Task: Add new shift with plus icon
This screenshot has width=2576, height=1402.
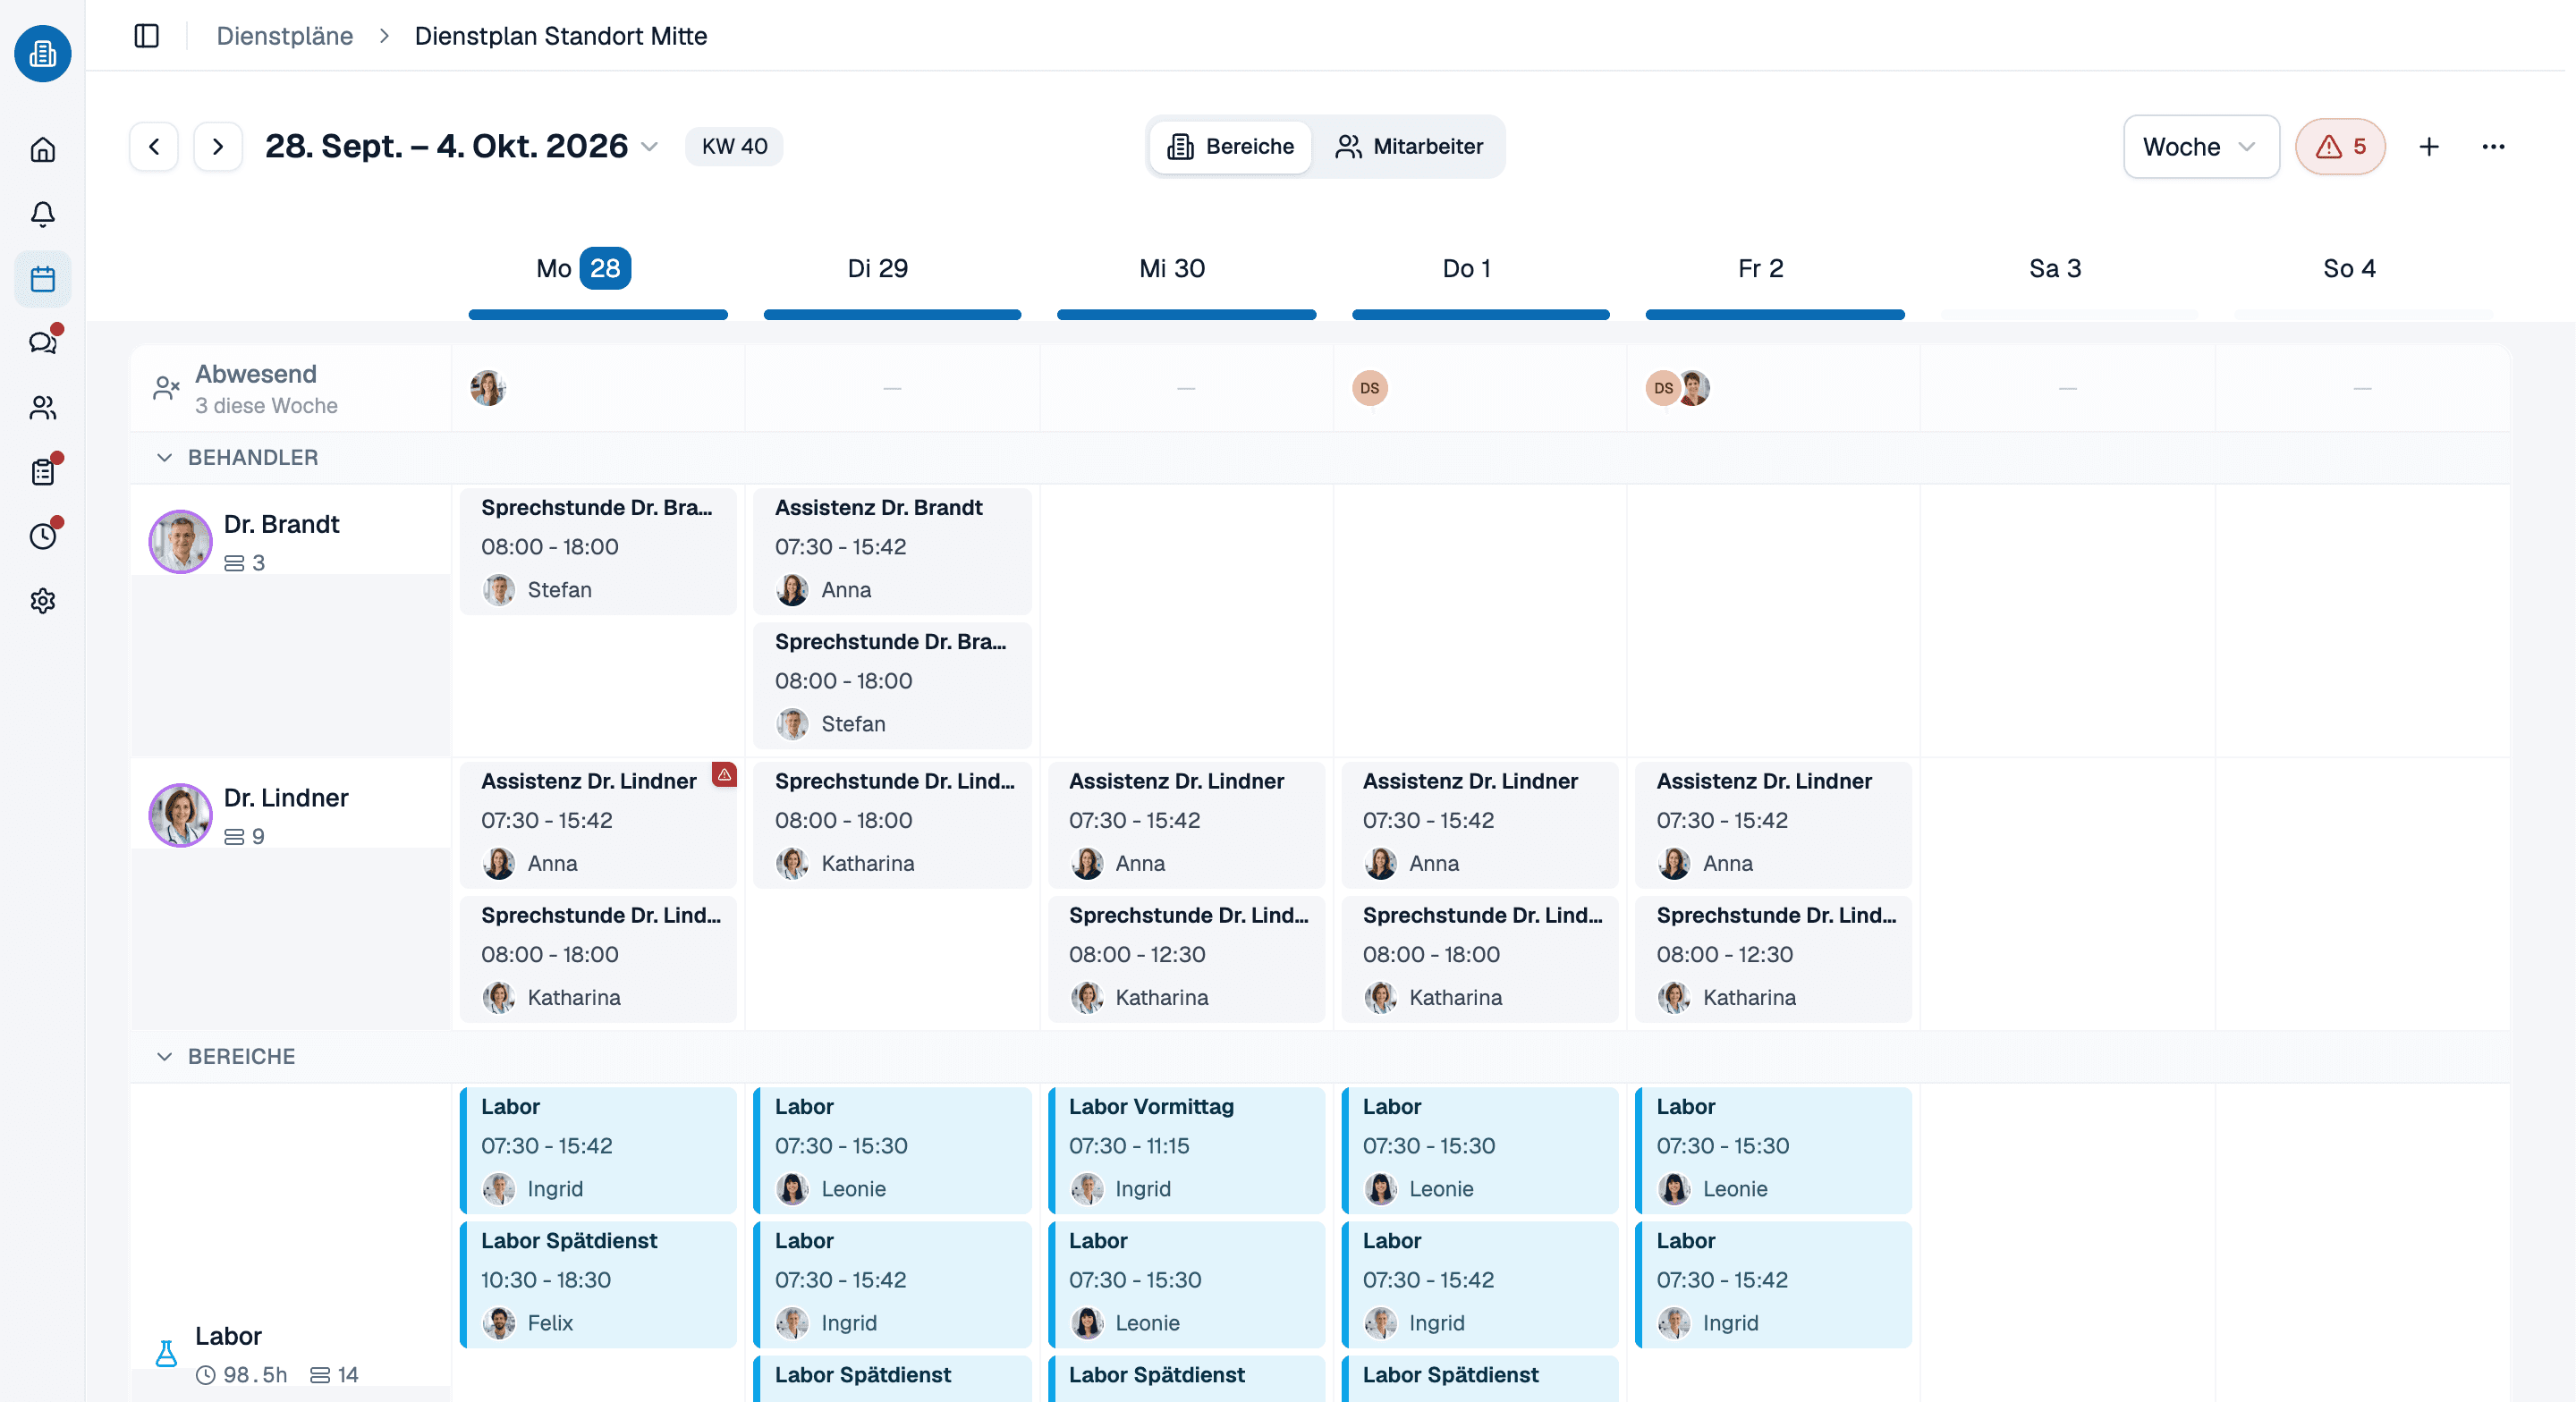Action: coord(2429,147)
